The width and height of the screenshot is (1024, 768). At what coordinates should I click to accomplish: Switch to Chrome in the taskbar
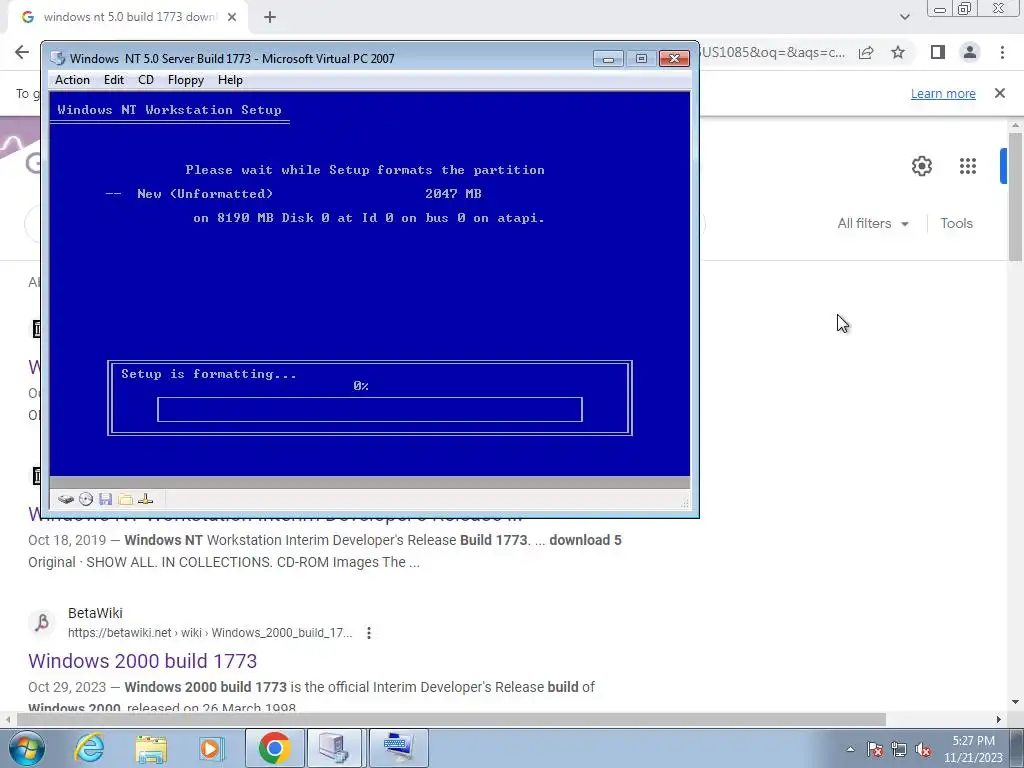click(x=274, y=748)
